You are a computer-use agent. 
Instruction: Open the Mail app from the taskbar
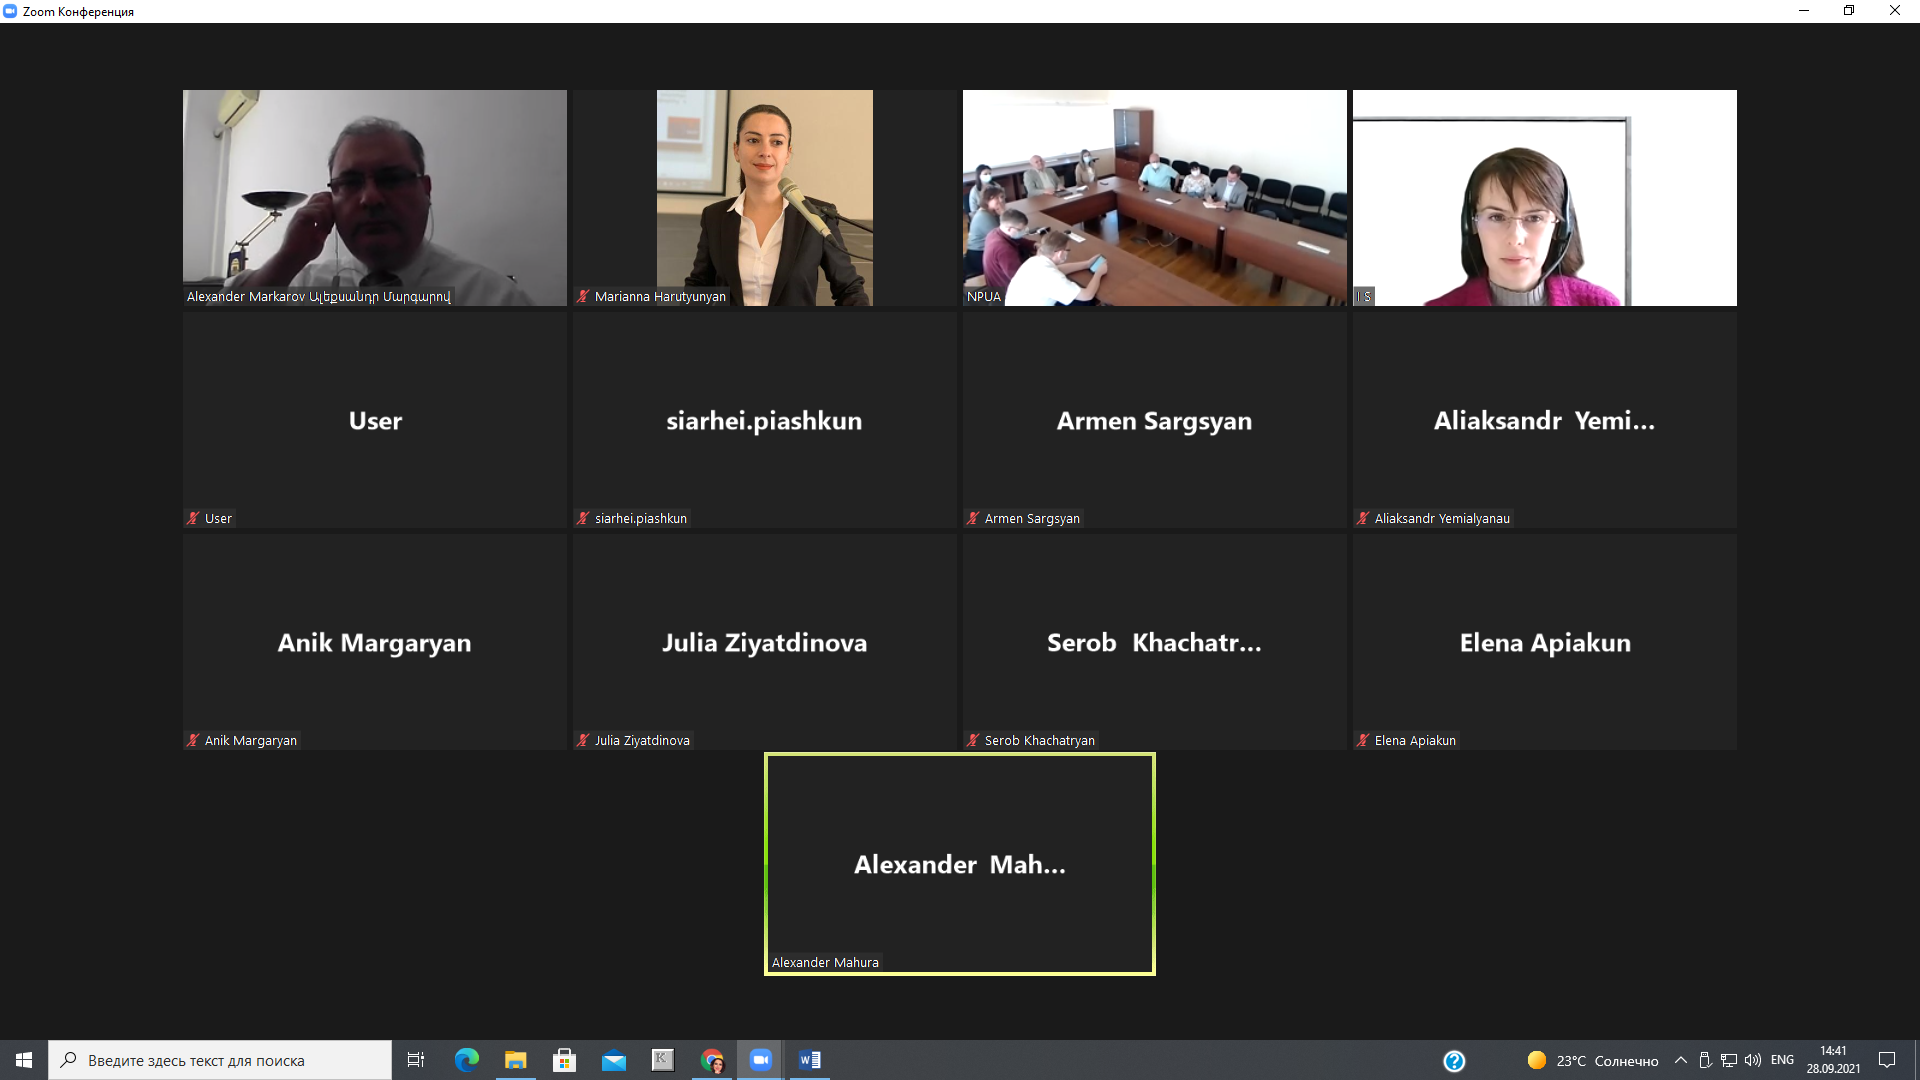[614, 1060]
